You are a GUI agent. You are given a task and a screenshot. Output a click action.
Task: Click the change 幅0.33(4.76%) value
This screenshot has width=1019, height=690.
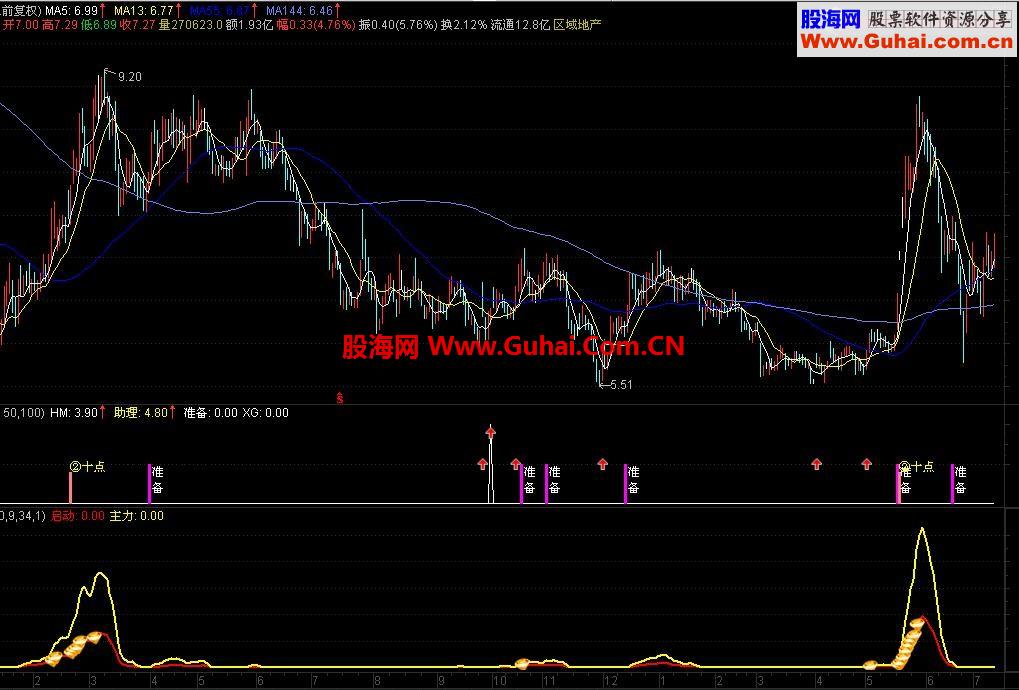316,25
